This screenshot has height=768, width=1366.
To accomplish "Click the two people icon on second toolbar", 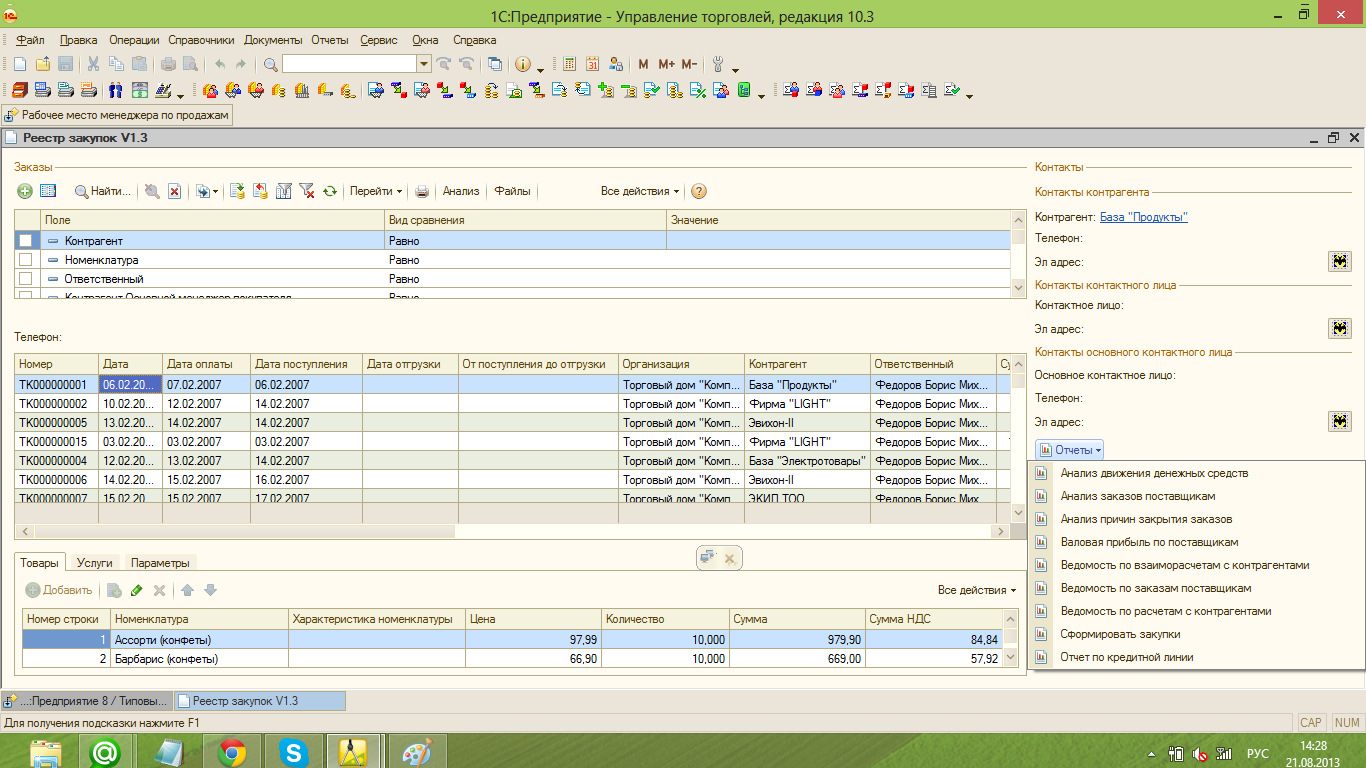I will (115, 90).
